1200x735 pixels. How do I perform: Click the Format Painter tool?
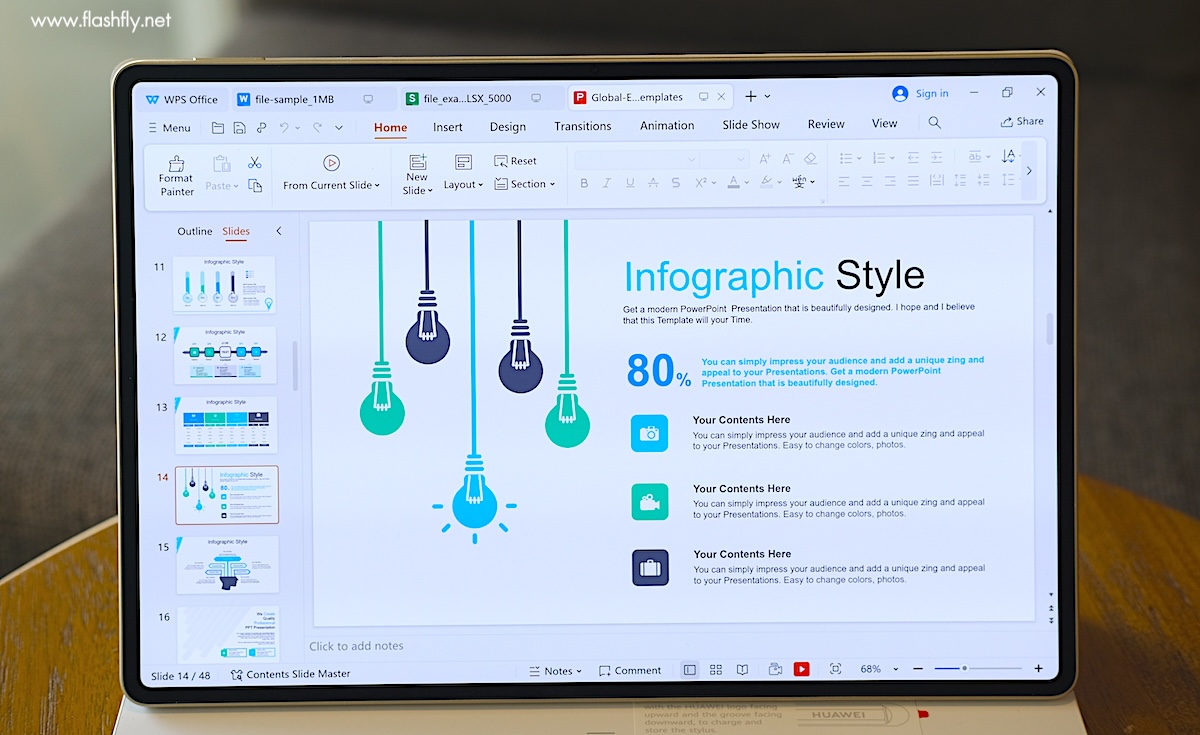[x=176, y=175]
